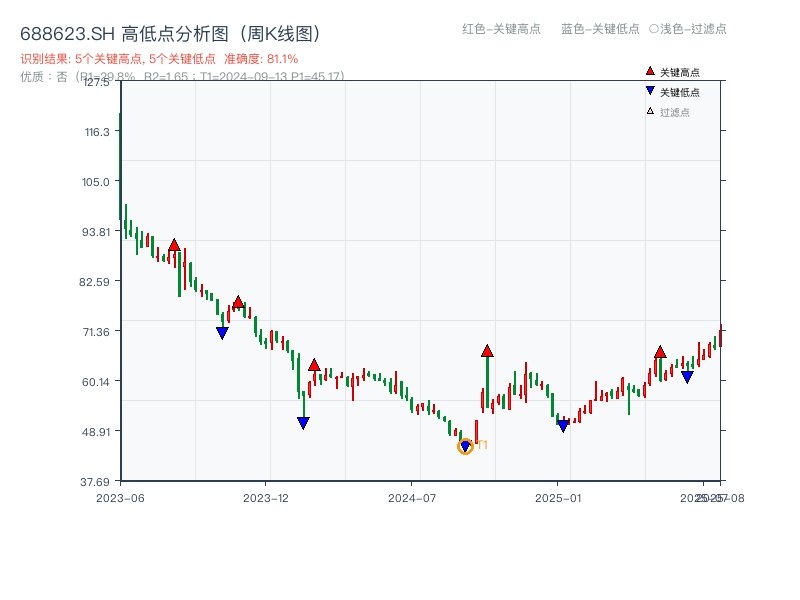Click the T1 annotation label on the chart
The image size is (800, 600).
tap(481, 444)
